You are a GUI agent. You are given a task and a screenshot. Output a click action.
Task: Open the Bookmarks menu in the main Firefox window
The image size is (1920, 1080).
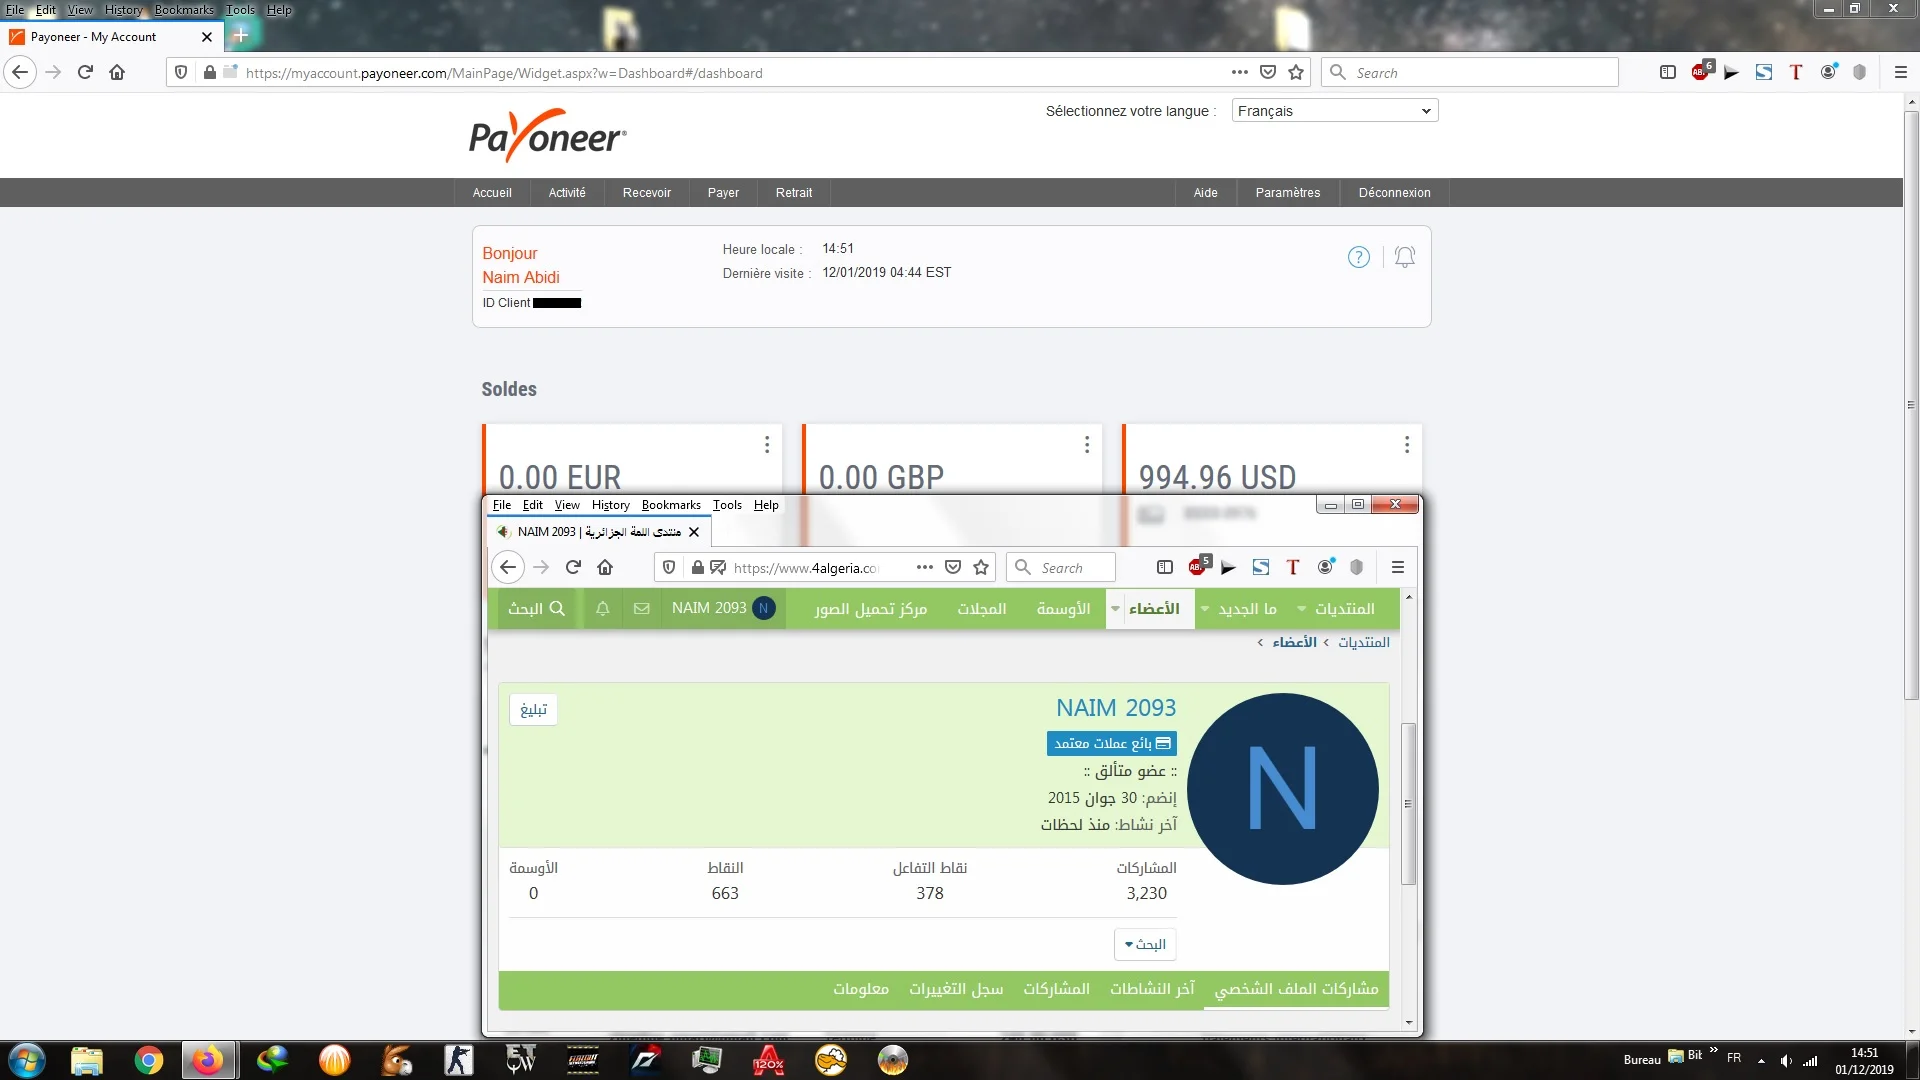coord(184,10)
